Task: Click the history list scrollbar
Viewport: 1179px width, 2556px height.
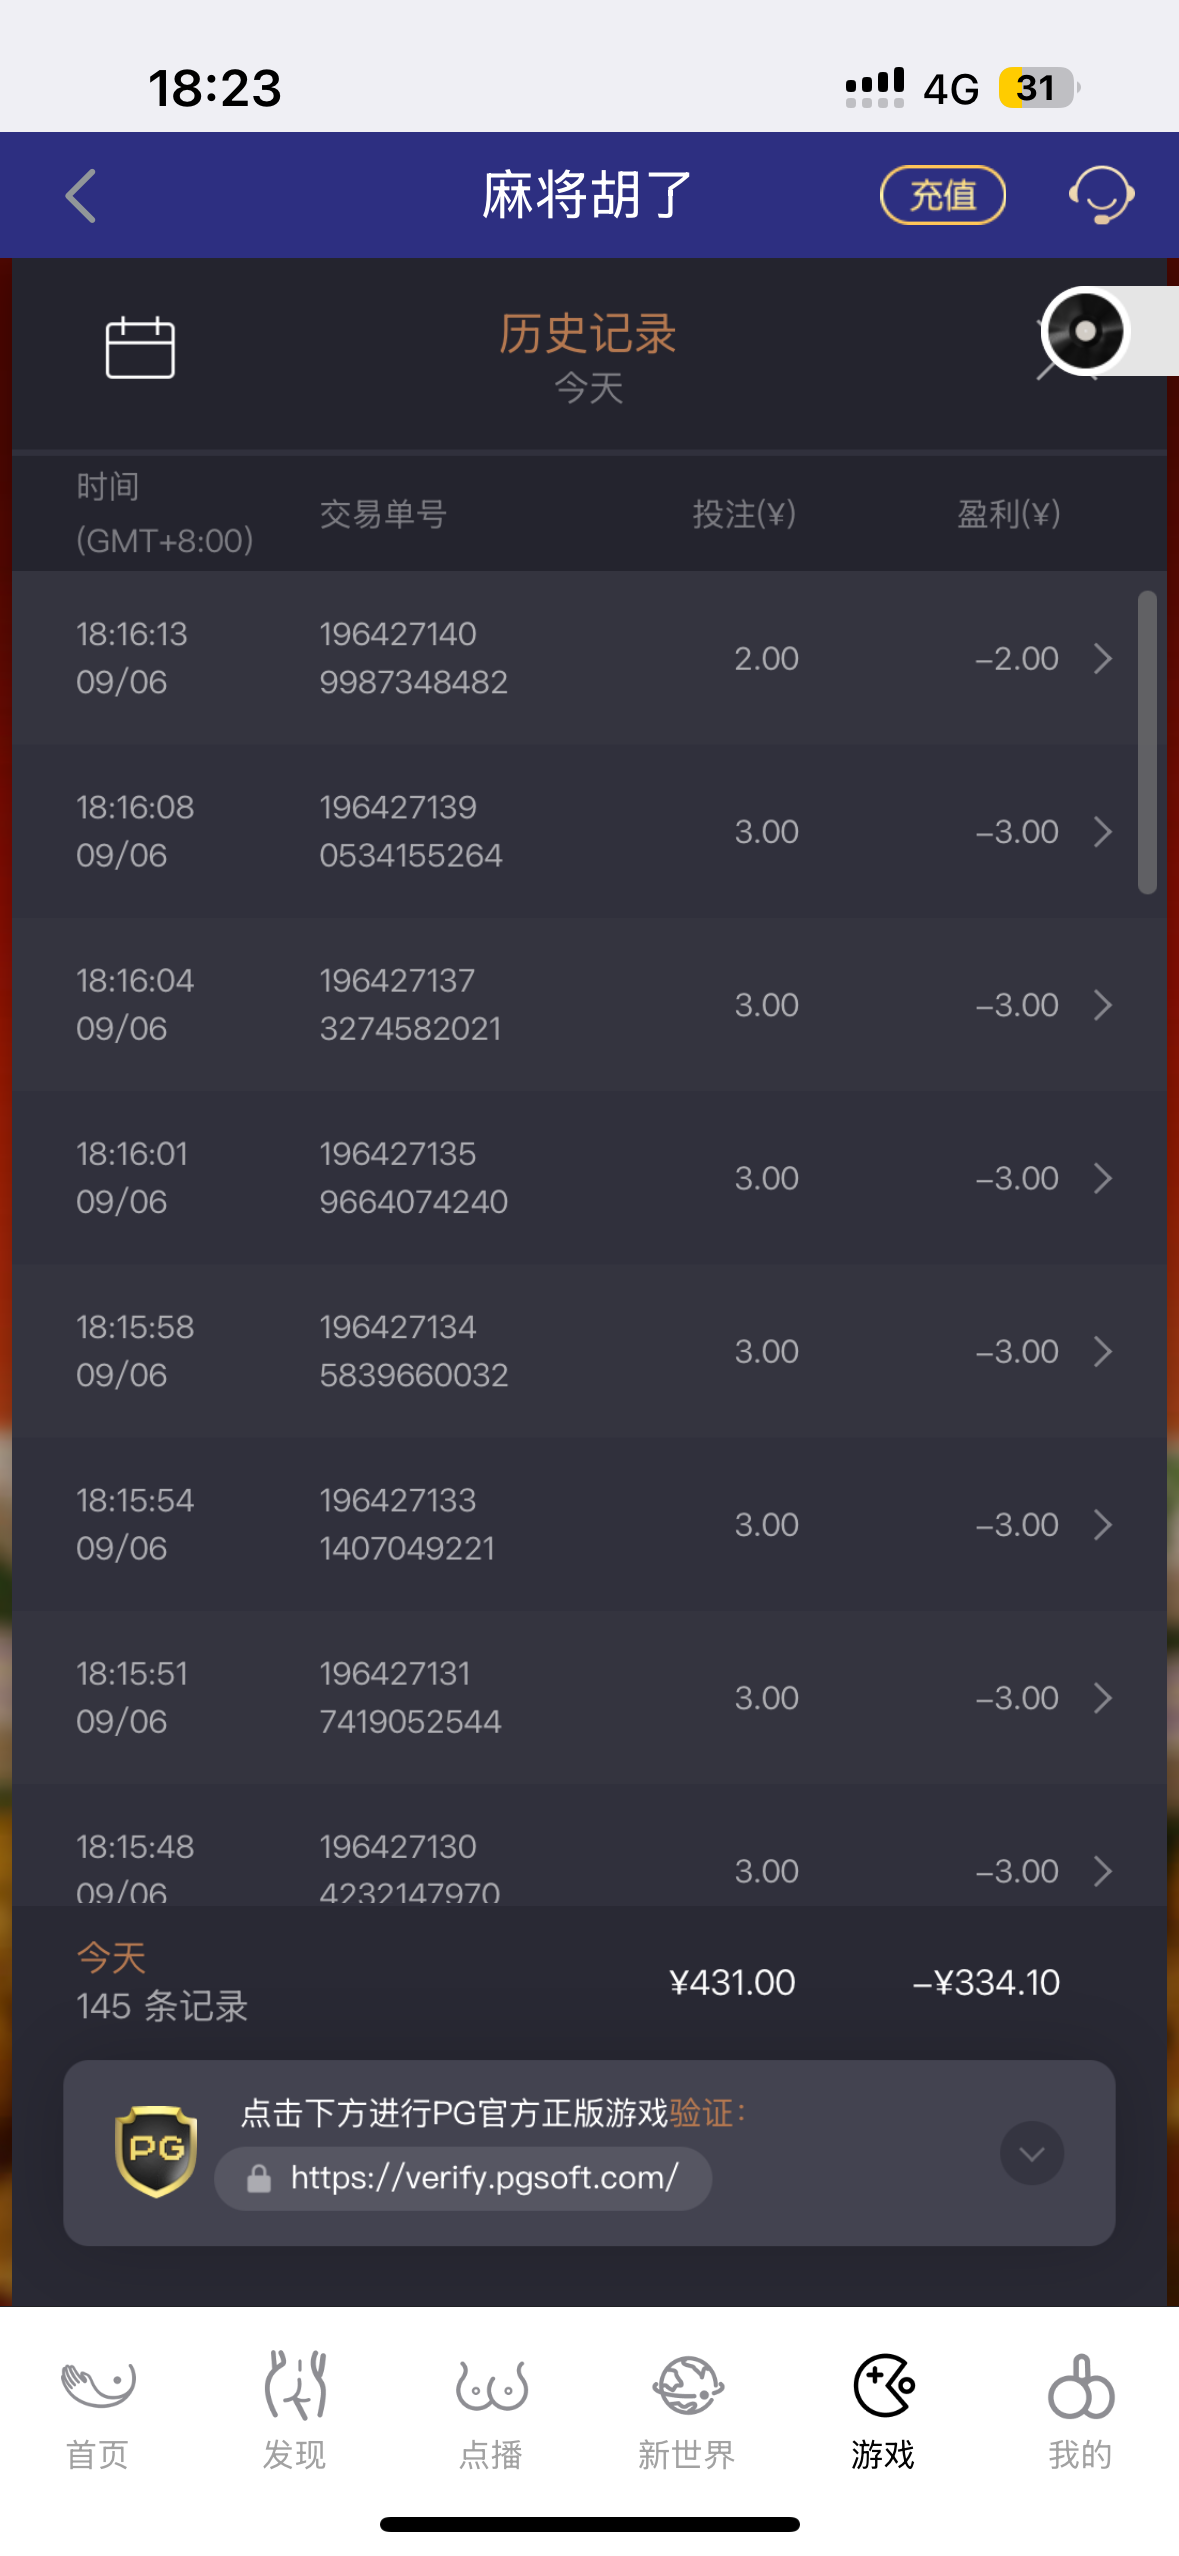Action: pos(1147,742)
